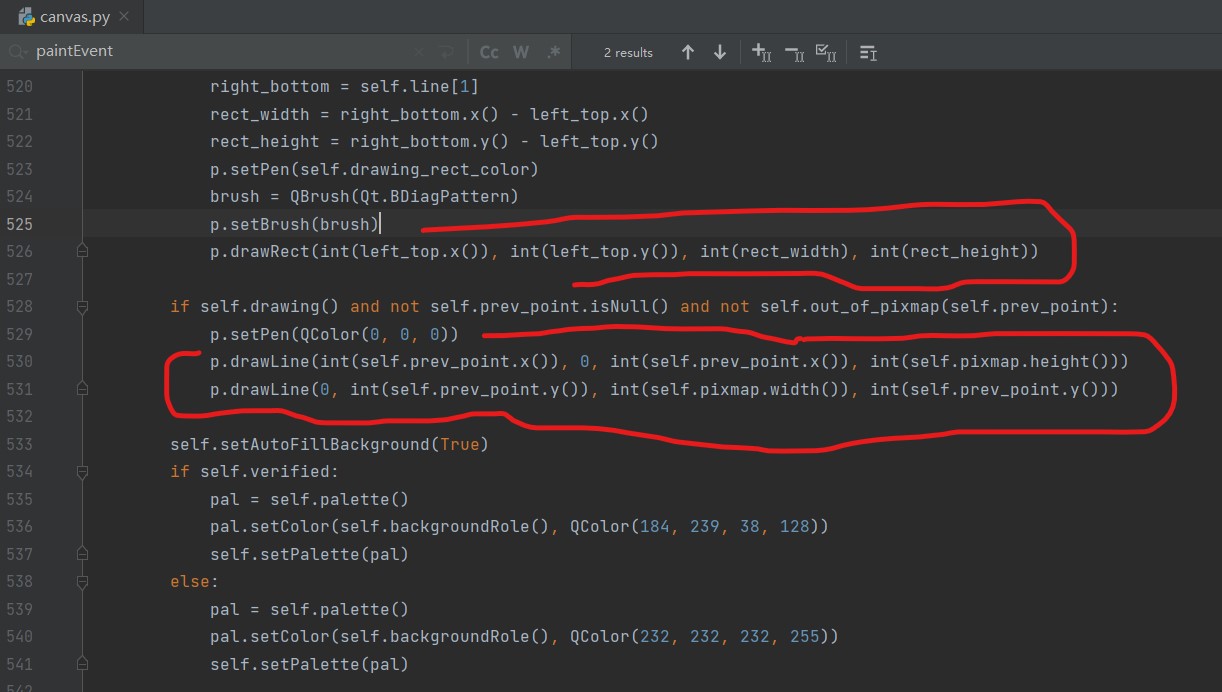Collapse the if block at line 528
Viewport: 1222px width, 692px height.
(x=82, y=306)
